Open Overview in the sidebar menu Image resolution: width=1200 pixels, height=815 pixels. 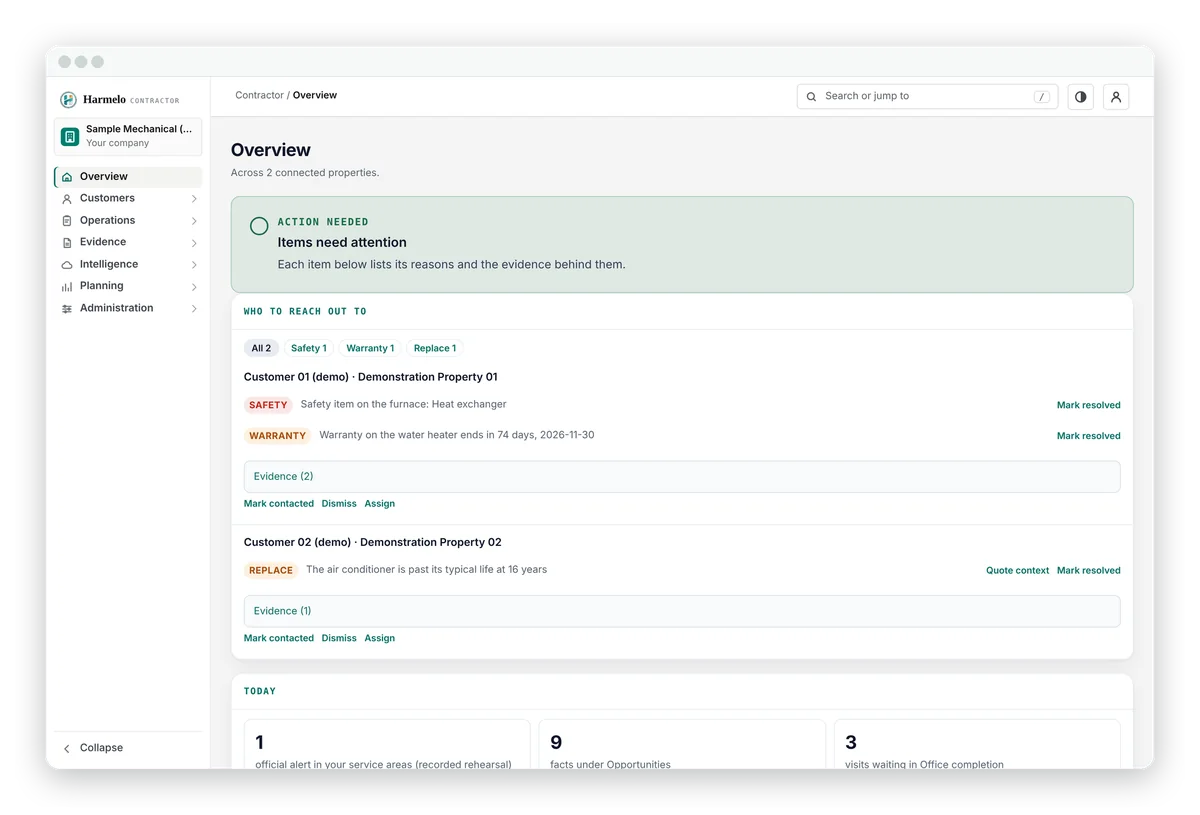point(128,177)
